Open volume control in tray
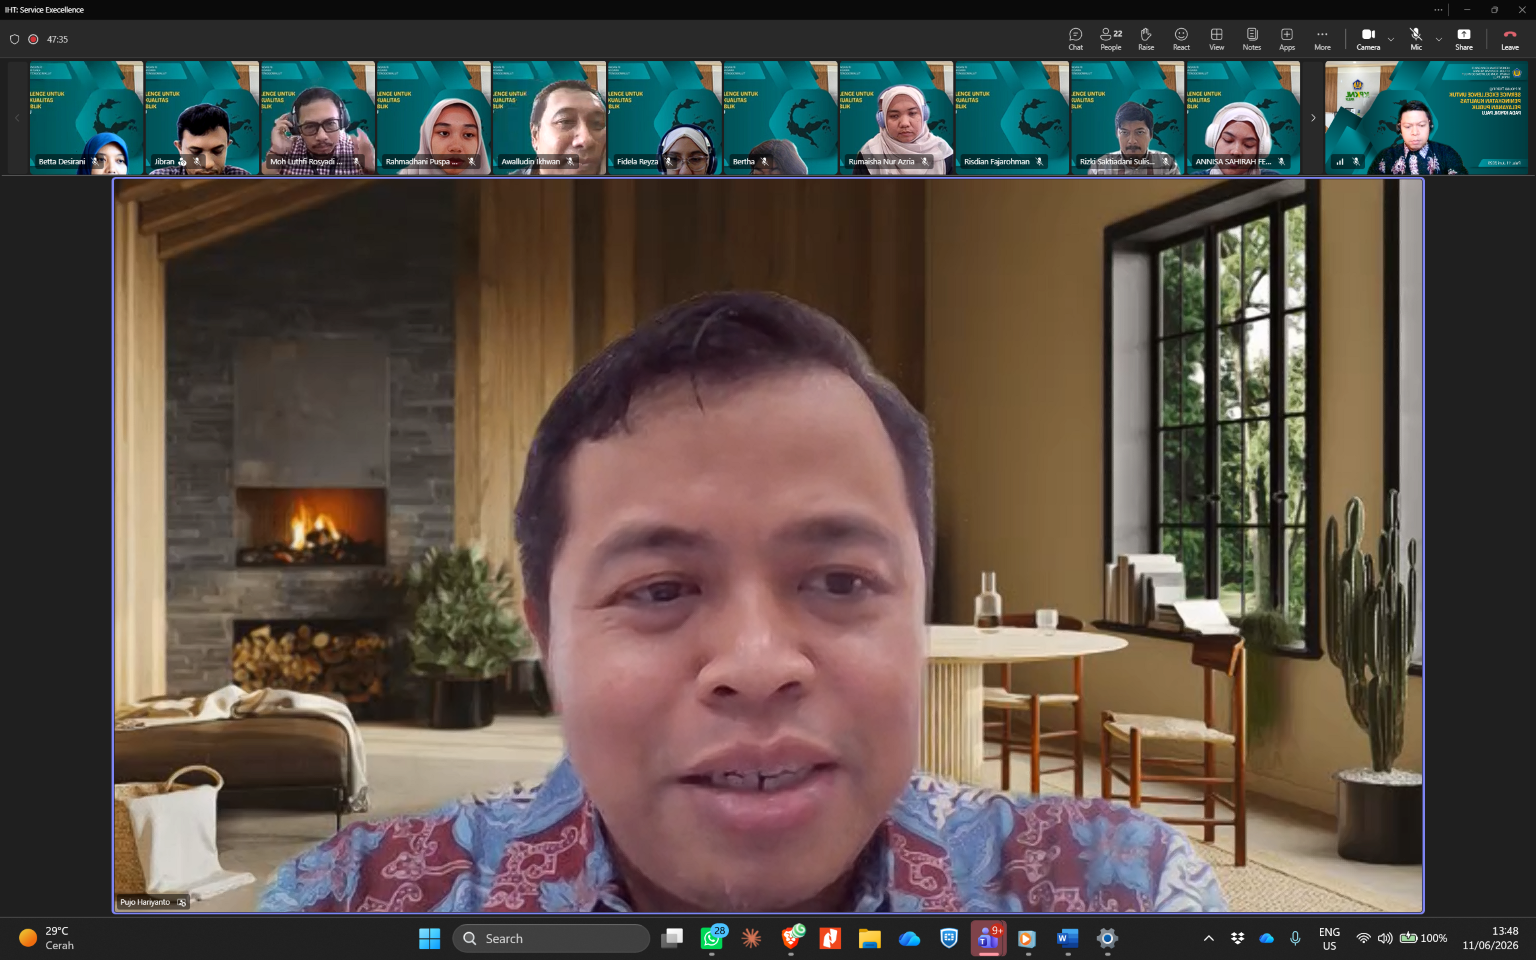This screenshot has width=1536, height=960. (x=1385, y=938)
